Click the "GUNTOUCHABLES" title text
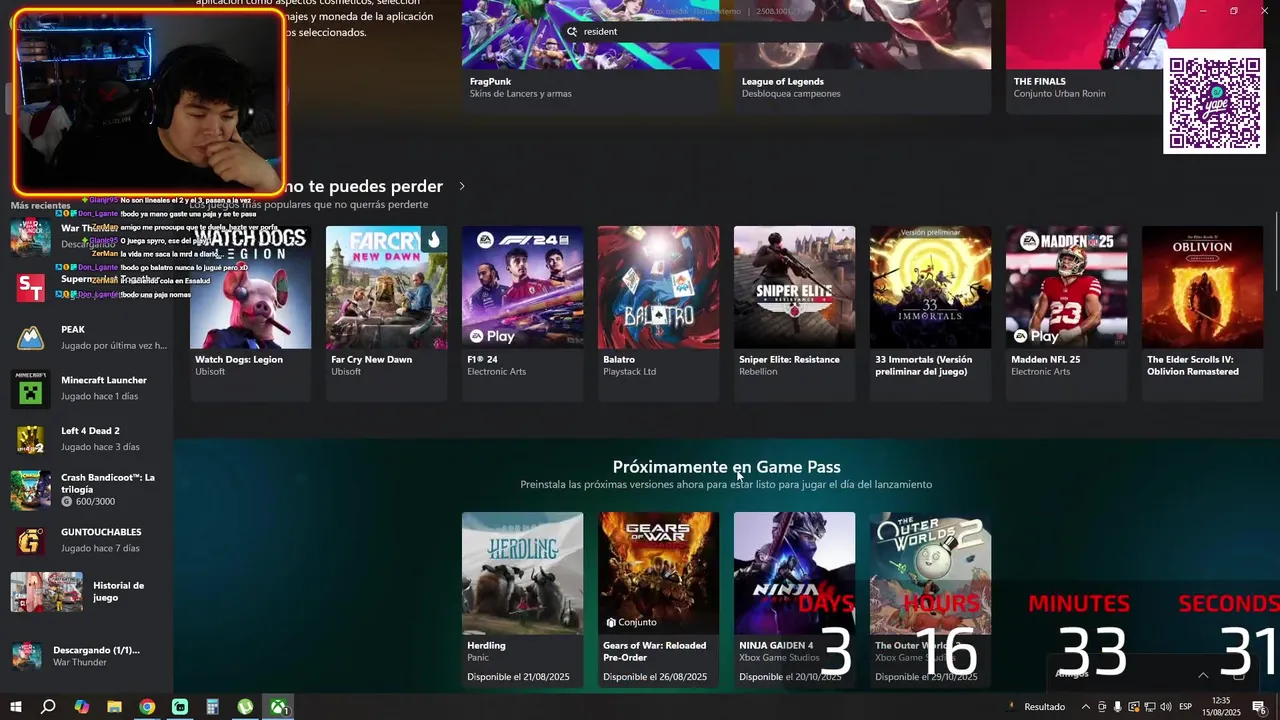The height and width of the screenshot is (720, 1280). coord(101,532)
